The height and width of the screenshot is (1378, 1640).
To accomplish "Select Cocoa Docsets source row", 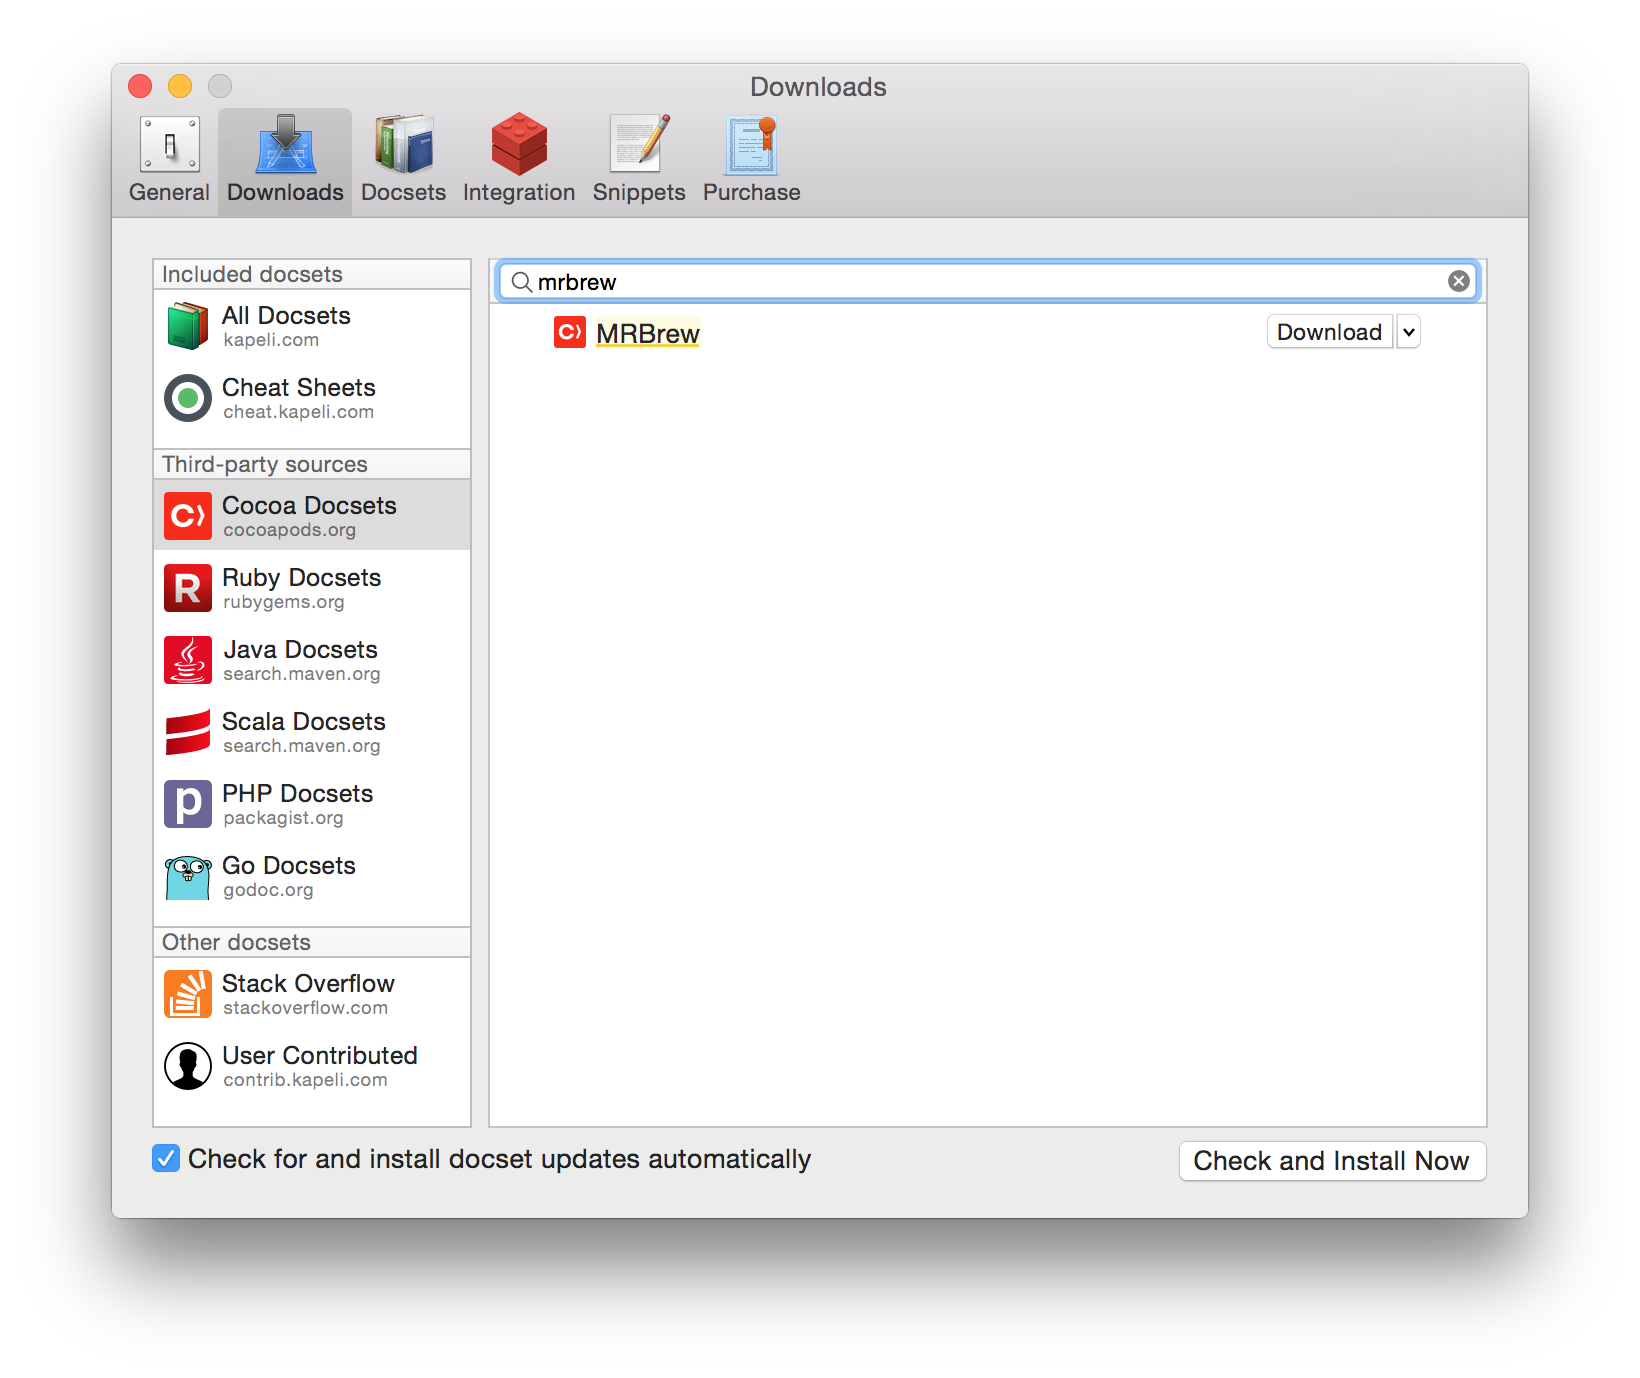I will click(x=312, y=515).
